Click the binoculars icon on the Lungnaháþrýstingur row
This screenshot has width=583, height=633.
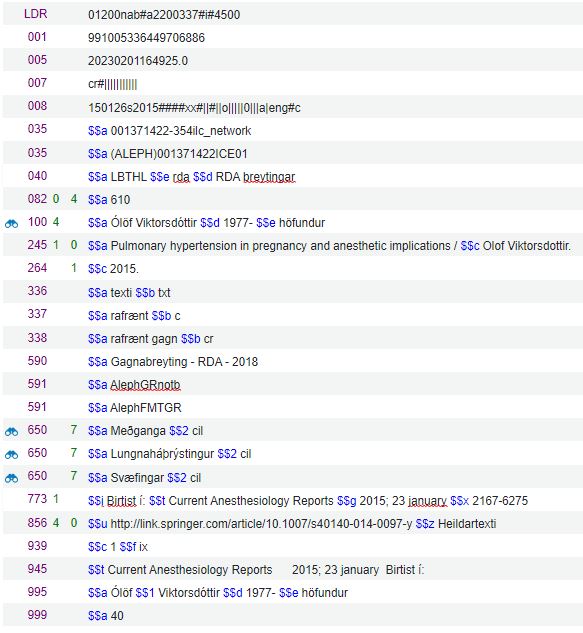click(11, 455)
